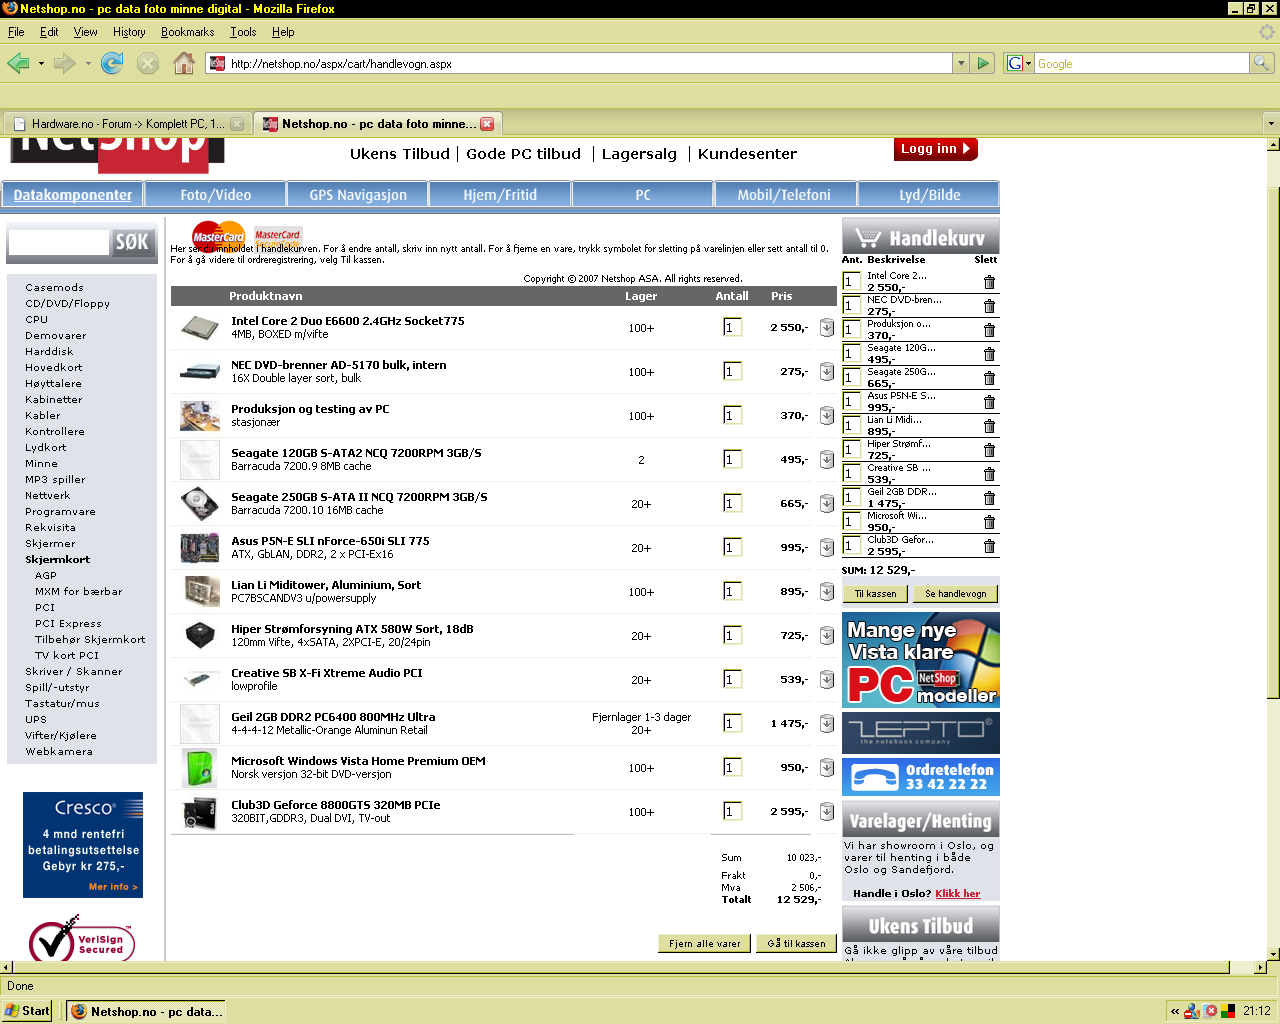The height and width of the screenshot is (1024, 1280).
Task: Click the browser Back arrow button
Action: [x=18, y=63]
